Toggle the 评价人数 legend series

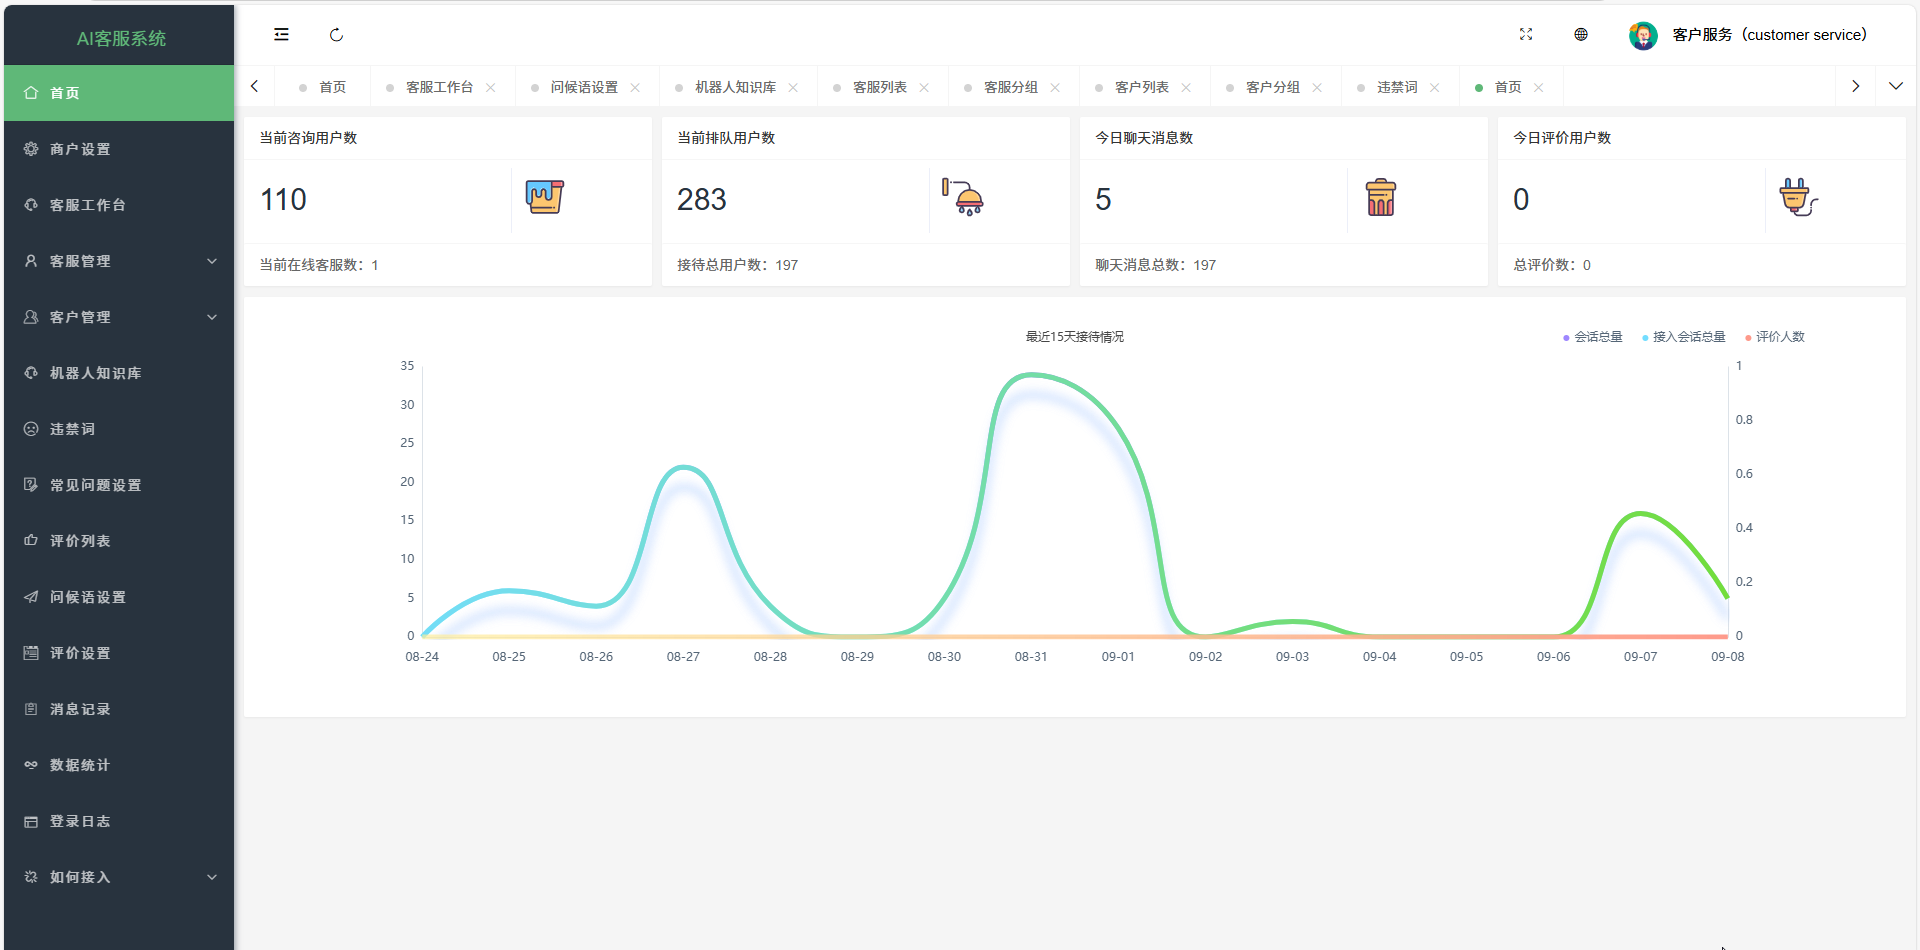click(1775, 337)
